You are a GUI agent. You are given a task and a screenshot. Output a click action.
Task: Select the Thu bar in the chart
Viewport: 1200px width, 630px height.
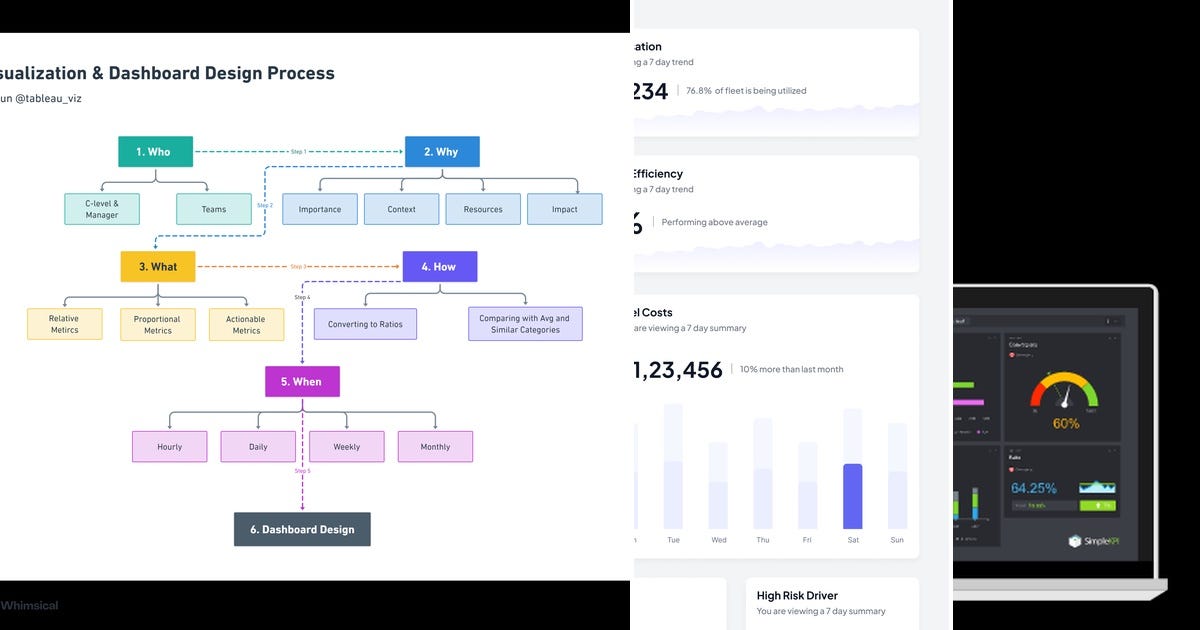pos(763,473)
